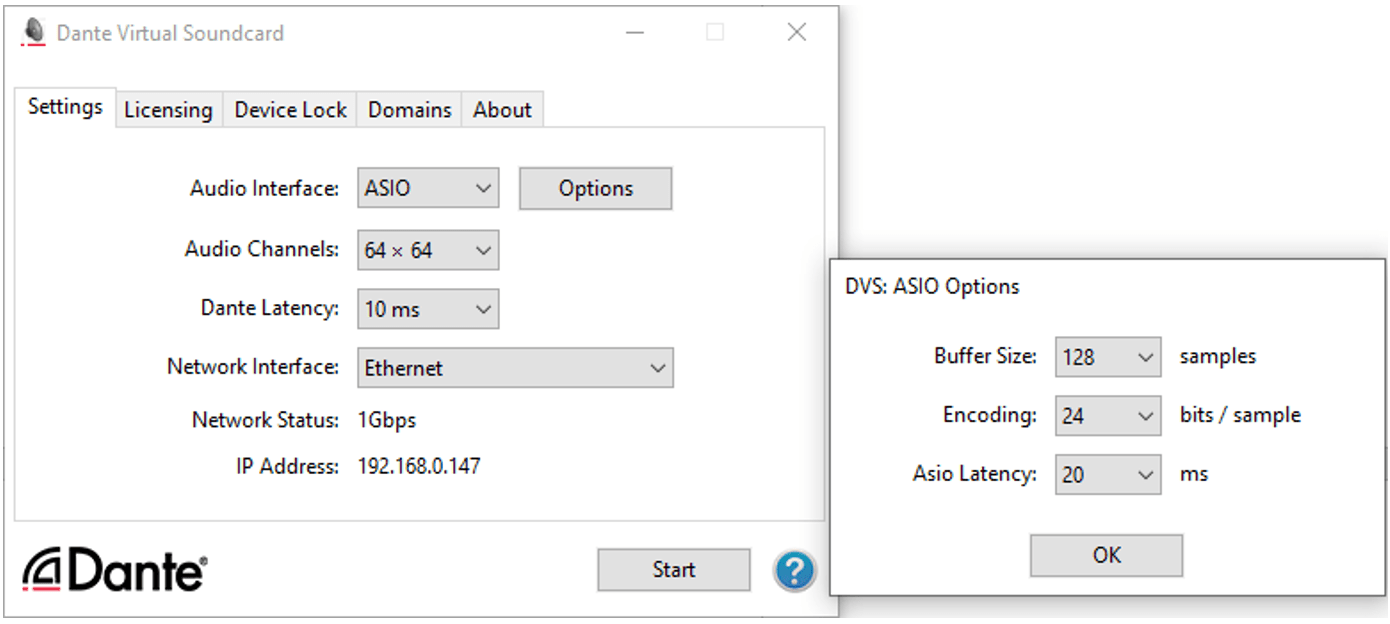Expand the Audio Channels 64 × 64 dropdown
Viewport: 1390px width, 624px height.
[428, 250]
